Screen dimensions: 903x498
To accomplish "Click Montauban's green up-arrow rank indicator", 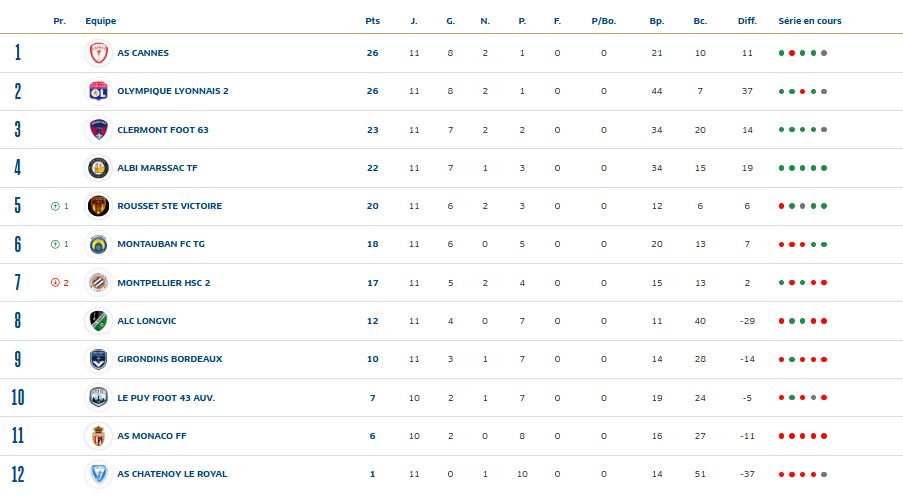I will (55, 244).
